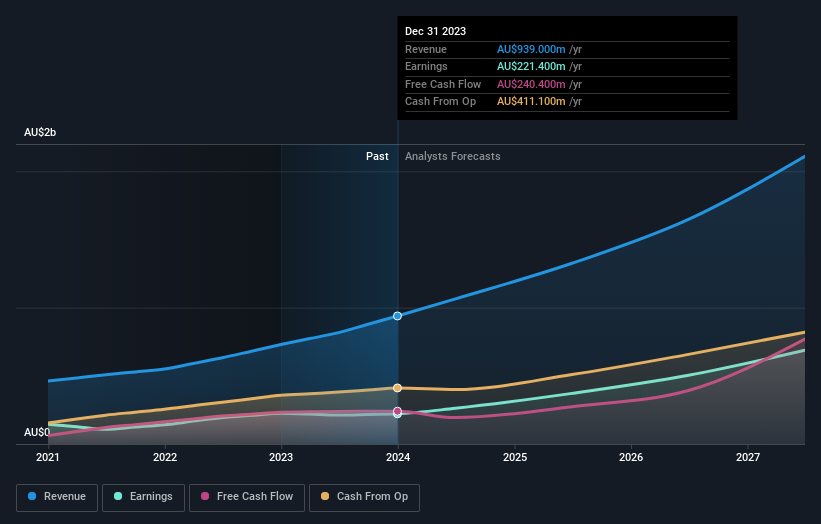Click the Free Cash Flow label in tooltip
821x524 pixels.
pyautogui.click(x=443, y=84)
